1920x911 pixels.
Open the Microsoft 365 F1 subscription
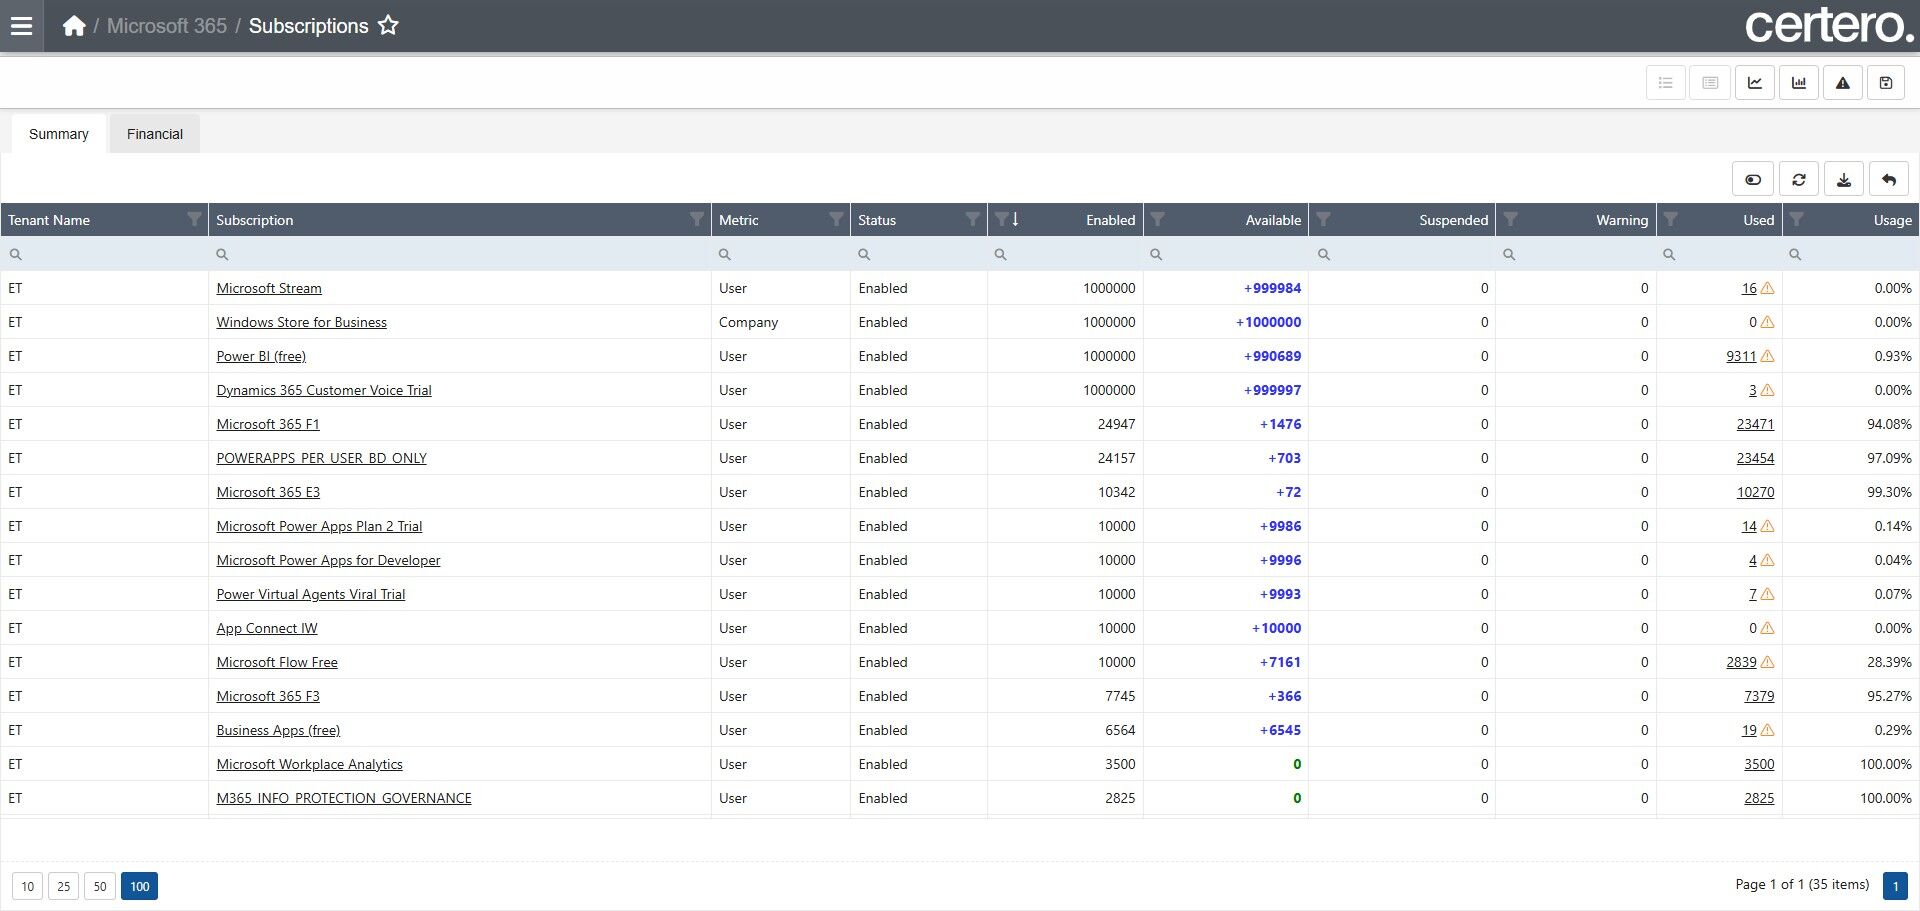tap(268, 424)
